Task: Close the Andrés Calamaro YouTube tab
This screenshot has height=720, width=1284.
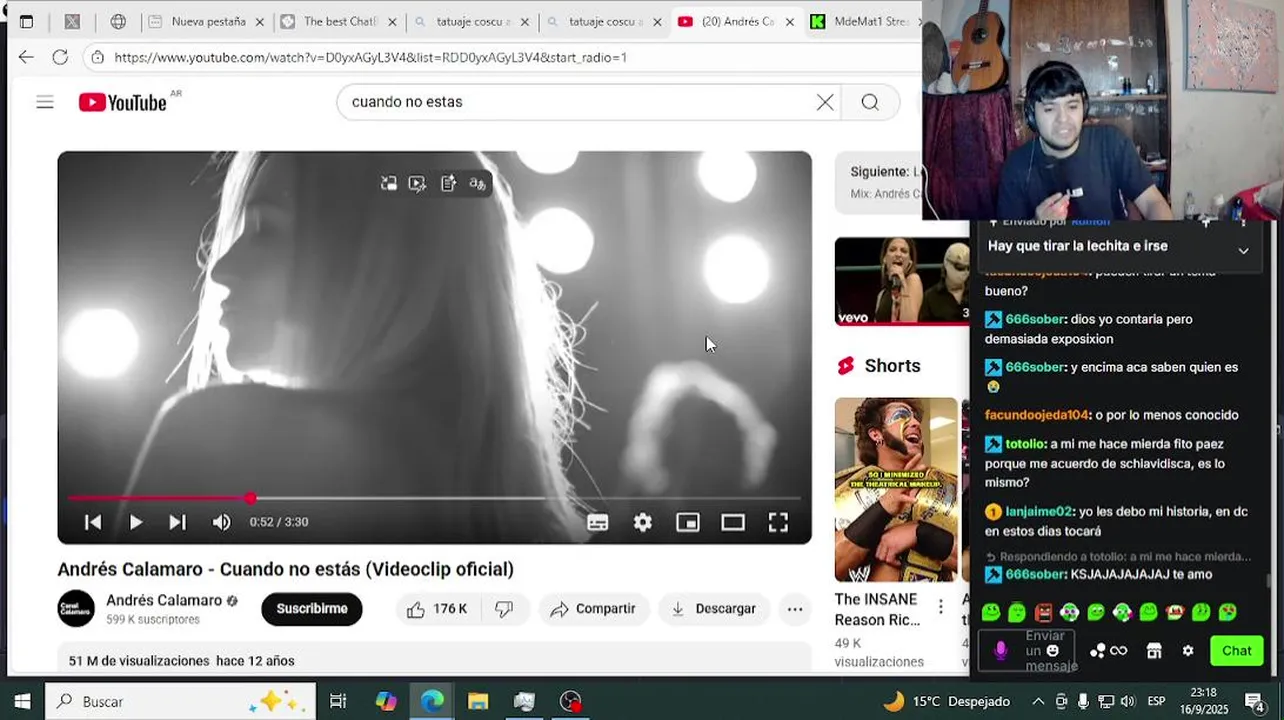Action: [789, 21]
